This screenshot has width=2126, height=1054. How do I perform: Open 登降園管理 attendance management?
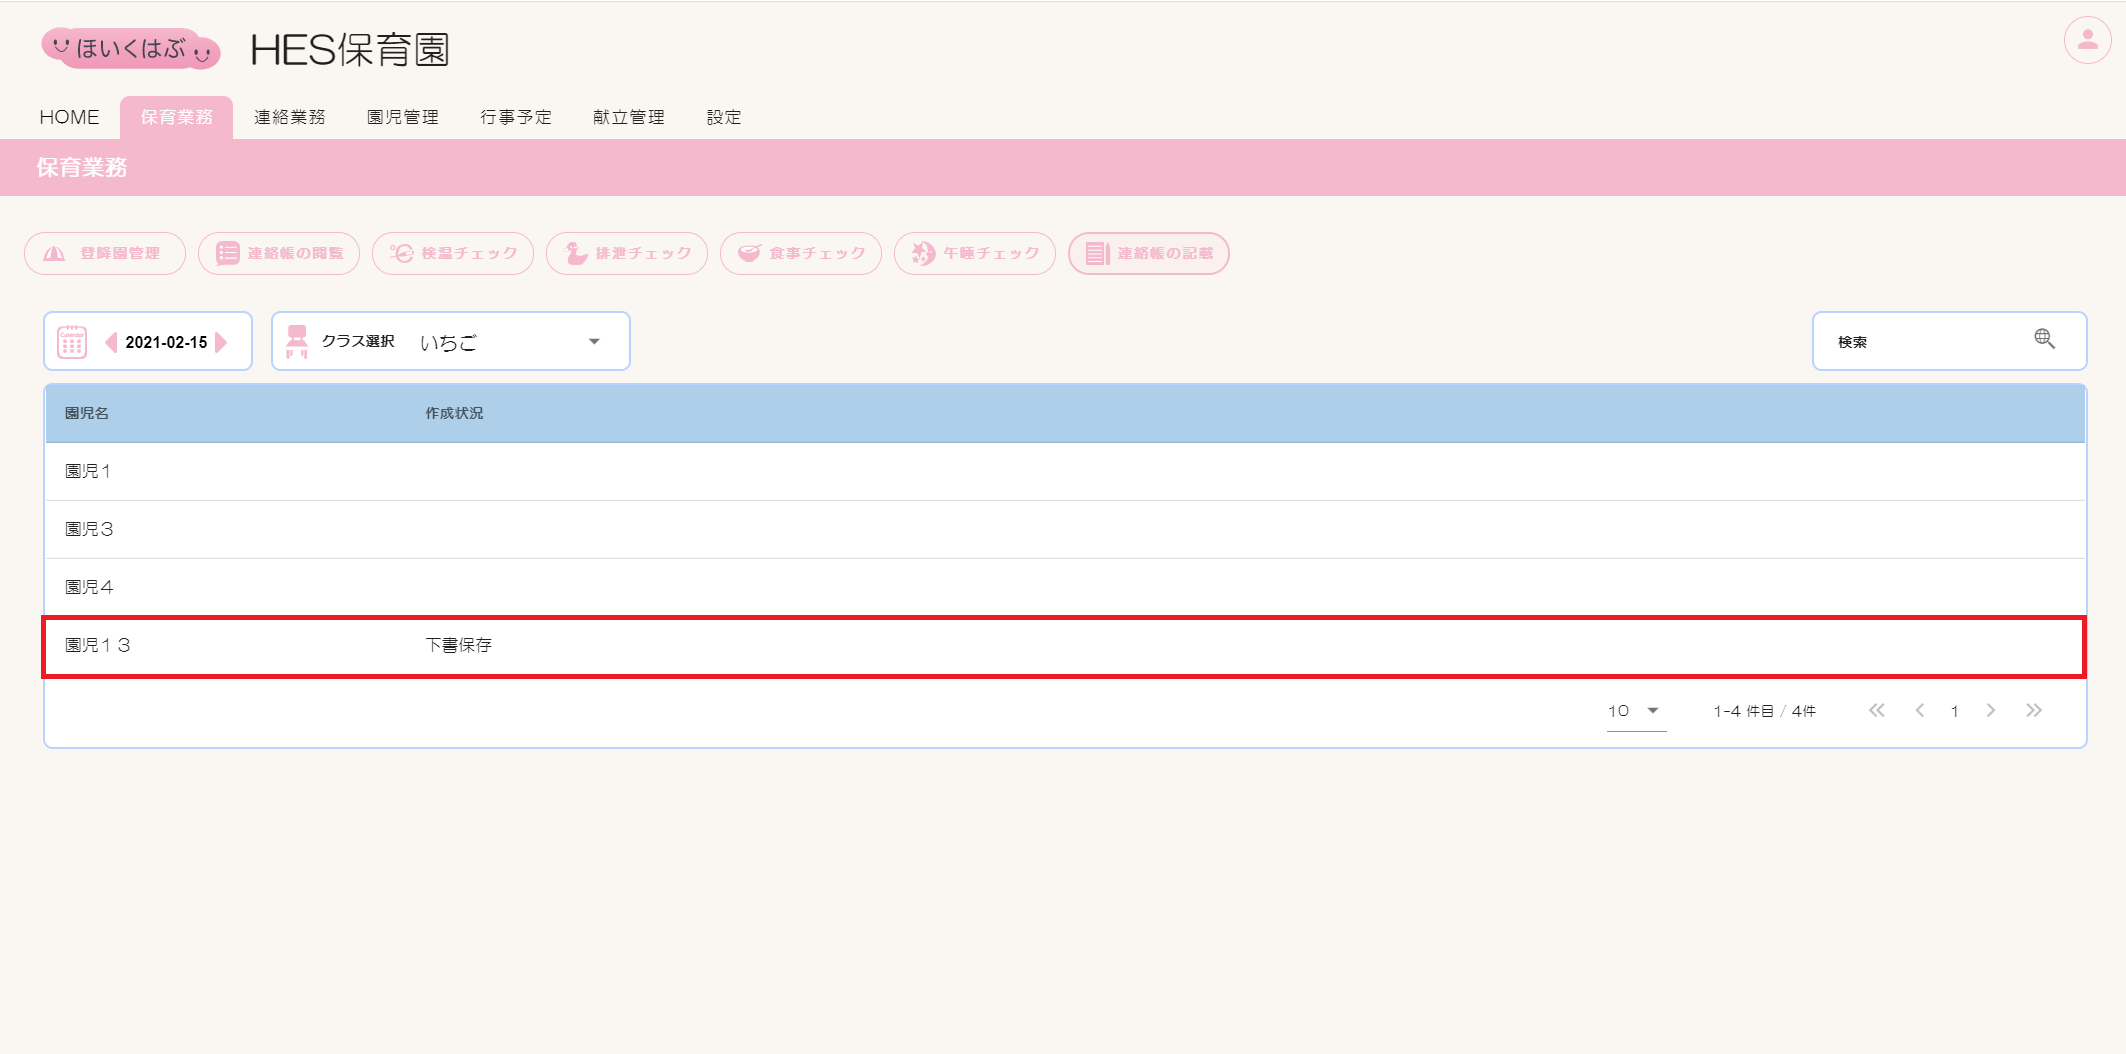pos(105,254)
